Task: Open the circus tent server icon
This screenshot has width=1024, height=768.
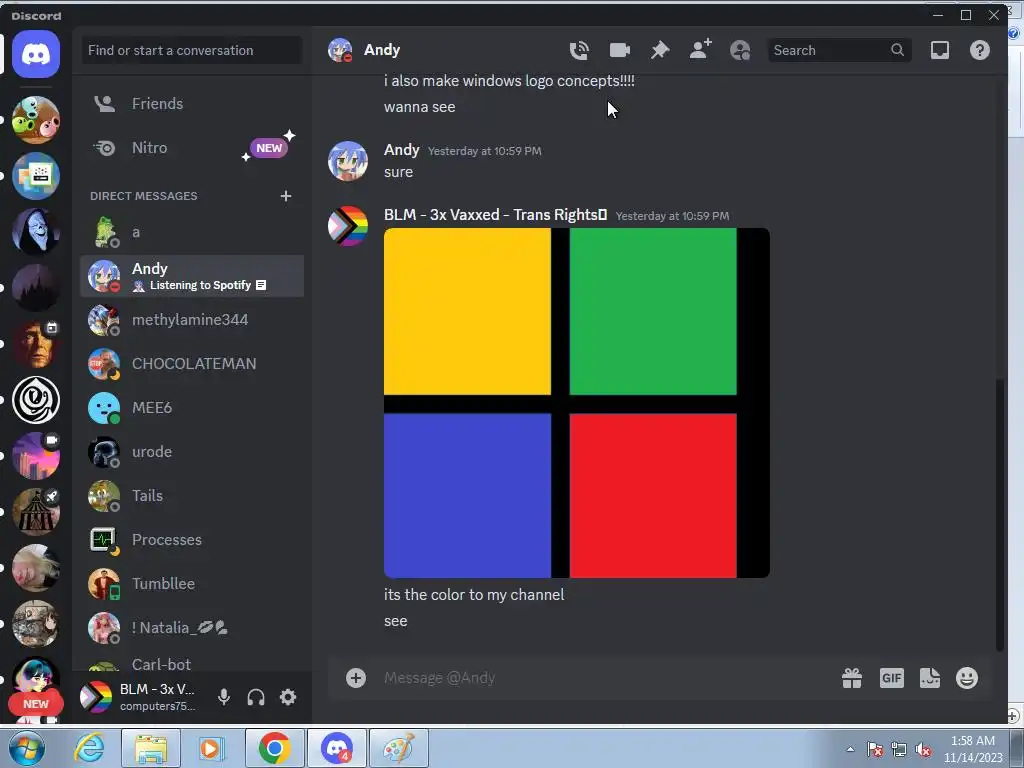Action: [36, 512]
